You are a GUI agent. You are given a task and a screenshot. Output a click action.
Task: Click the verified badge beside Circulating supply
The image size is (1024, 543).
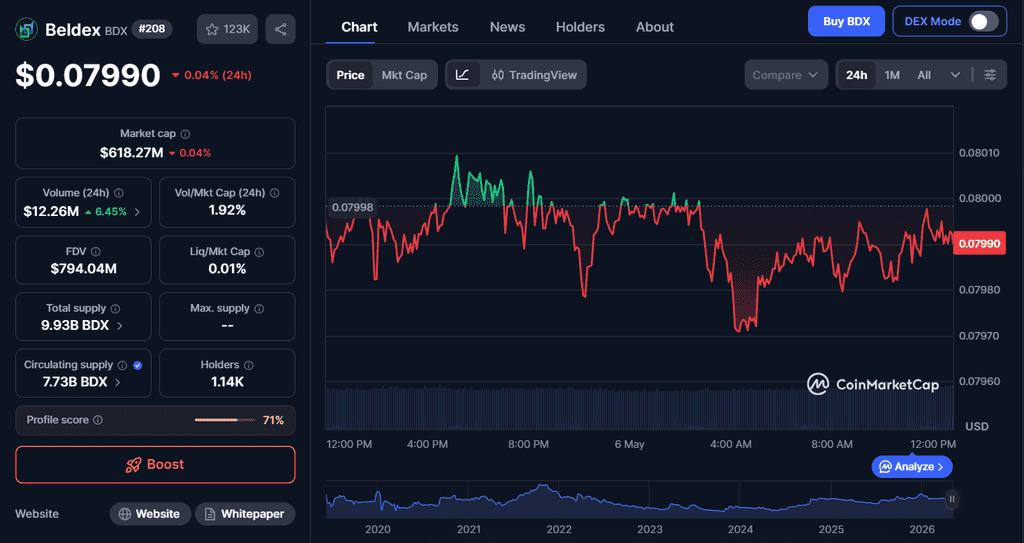point(138,365)
